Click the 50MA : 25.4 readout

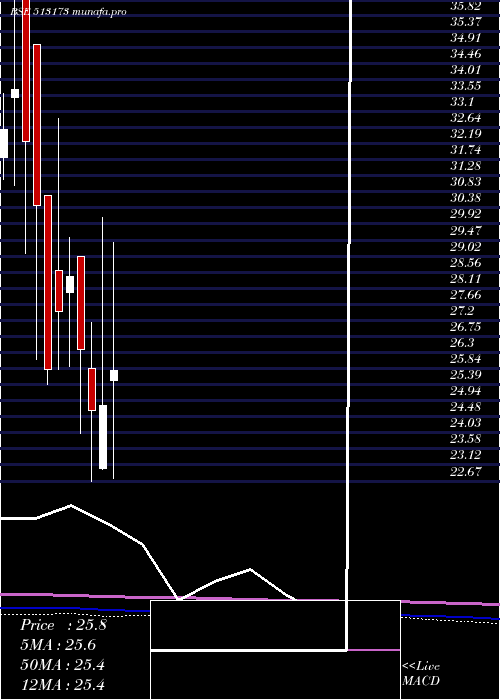[62, 665]
